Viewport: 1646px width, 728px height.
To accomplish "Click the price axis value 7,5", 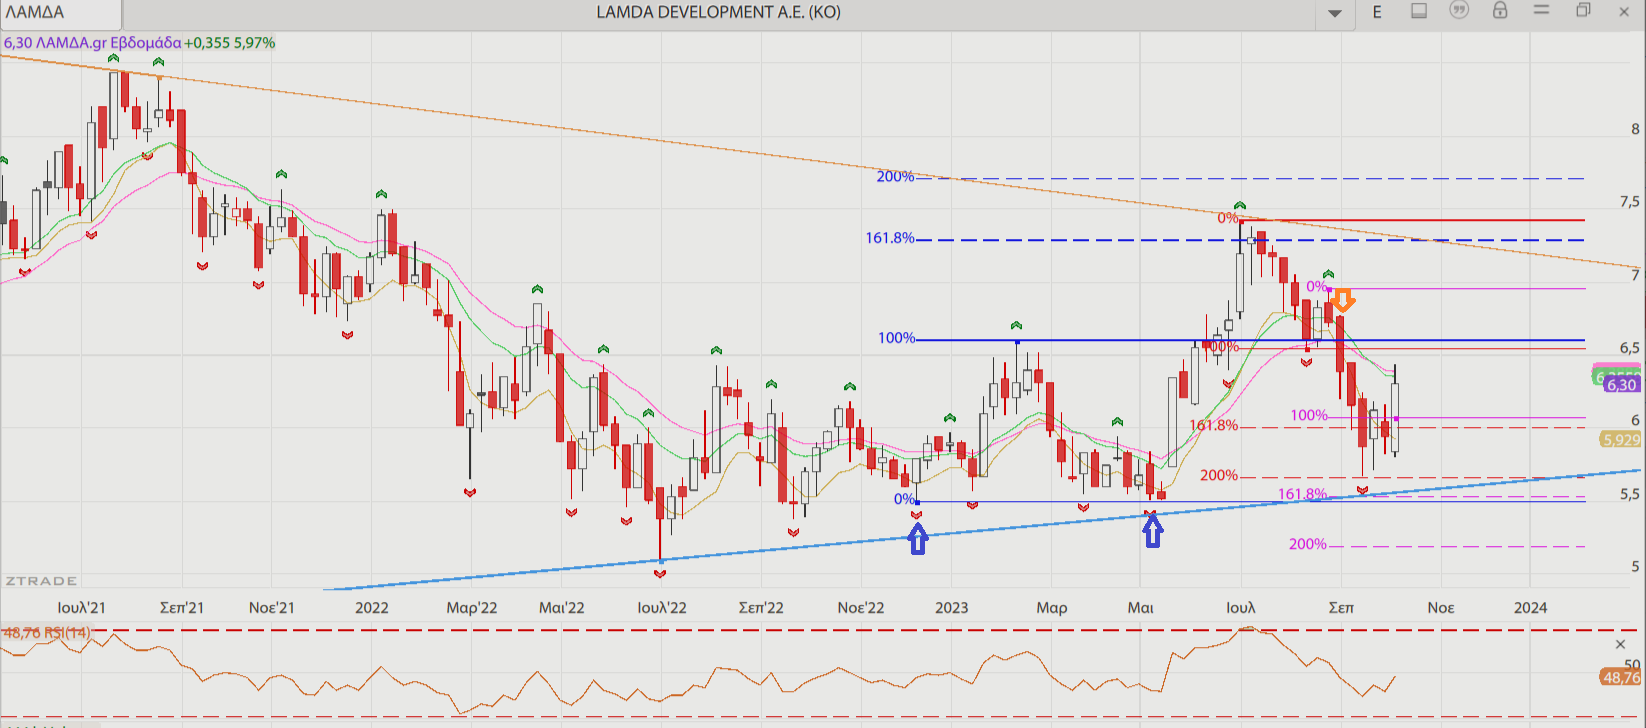I will tap(1630, 202).
